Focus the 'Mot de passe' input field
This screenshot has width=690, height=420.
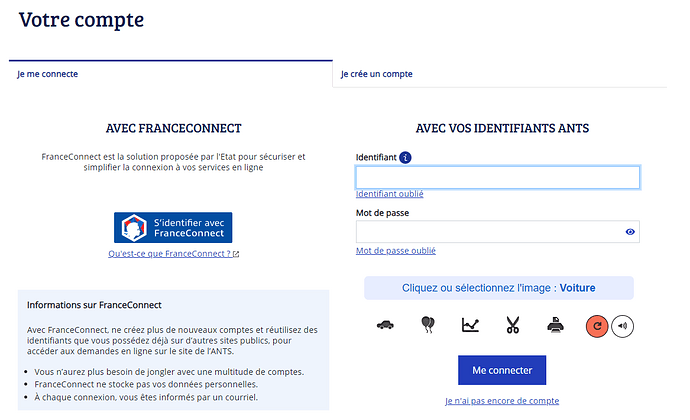coord(498,232)
